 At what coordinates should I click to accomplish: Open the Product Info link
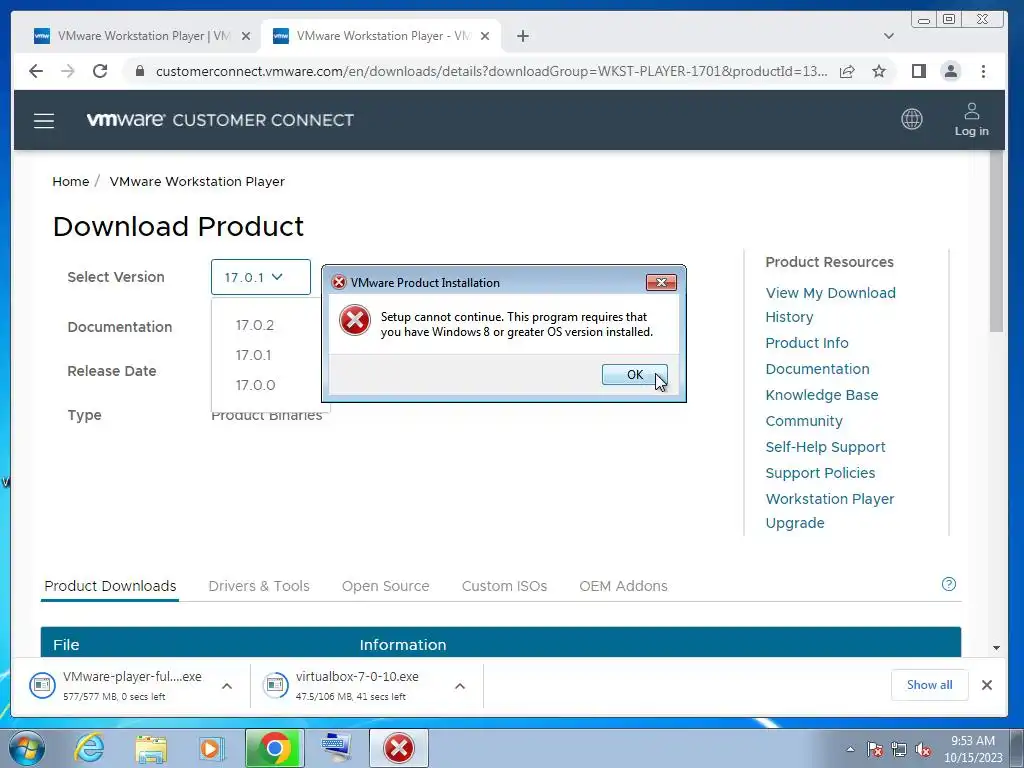coord(807,343)
